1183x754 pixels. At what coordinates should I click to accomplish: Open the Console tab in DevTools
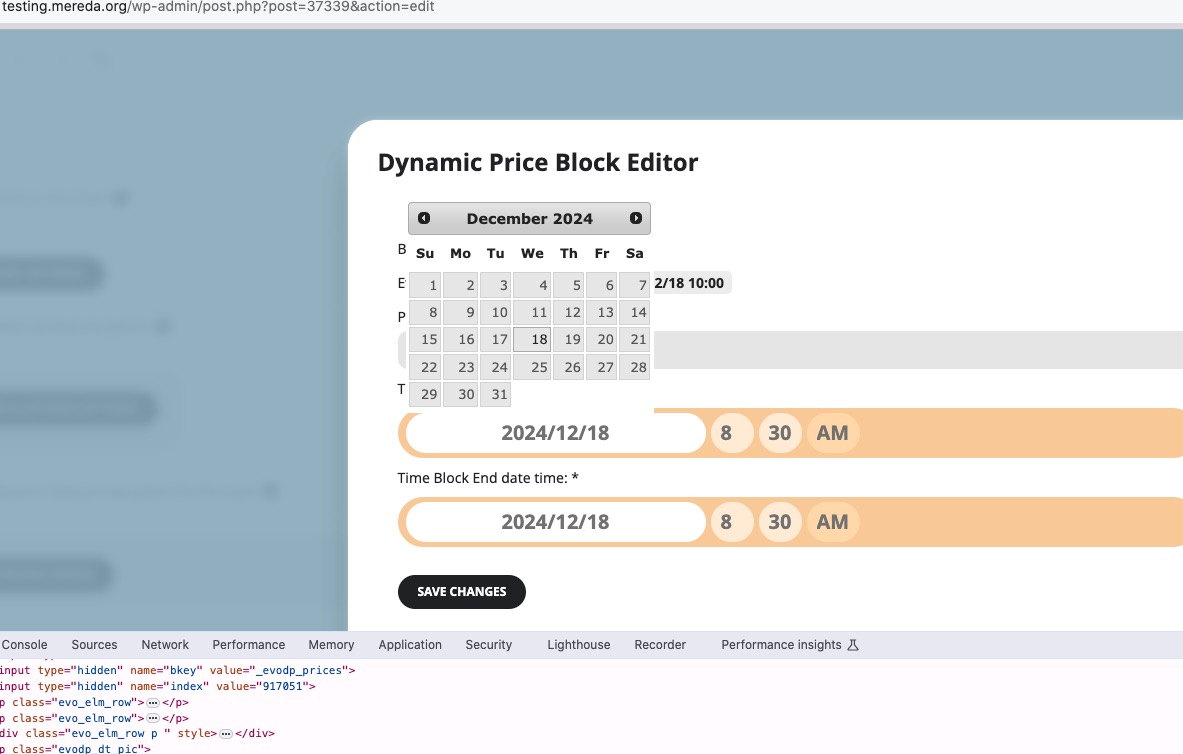[x=24, y=645]
